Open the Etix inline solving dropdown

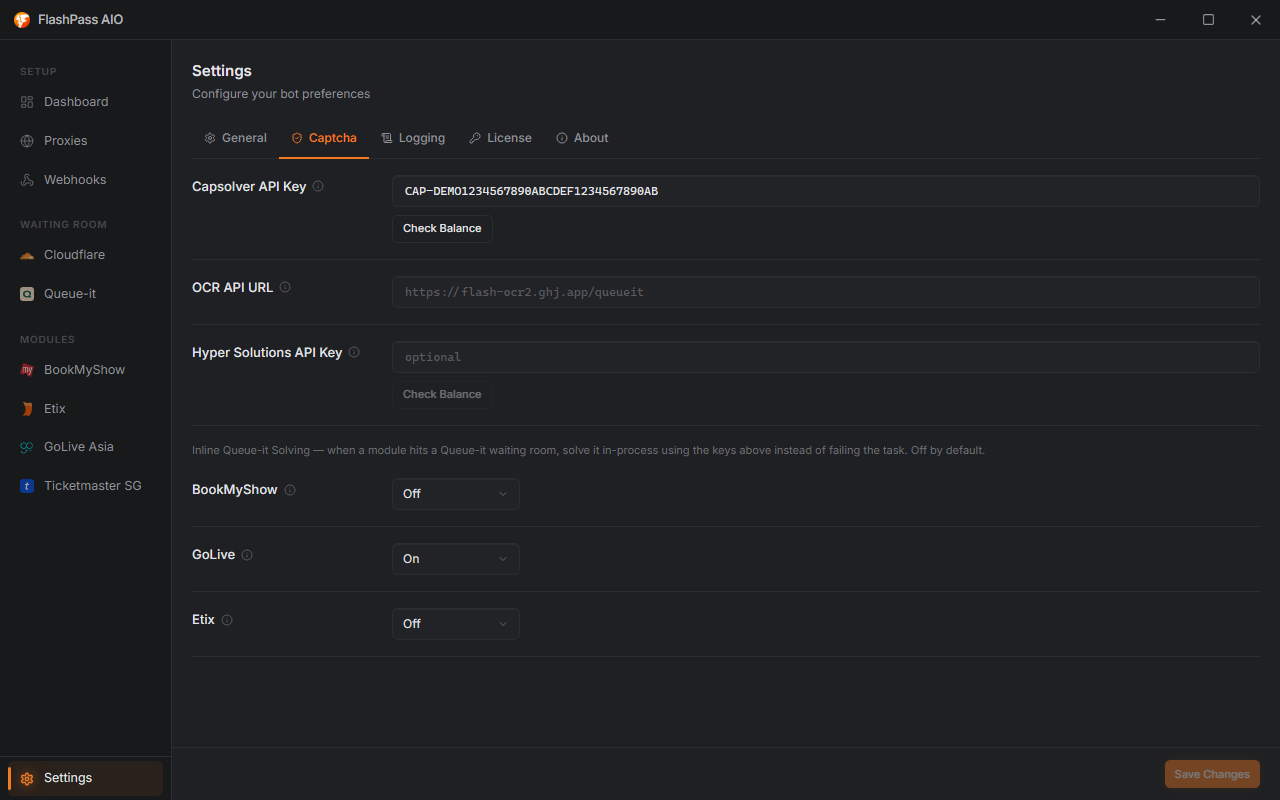(x=455, y=624)
